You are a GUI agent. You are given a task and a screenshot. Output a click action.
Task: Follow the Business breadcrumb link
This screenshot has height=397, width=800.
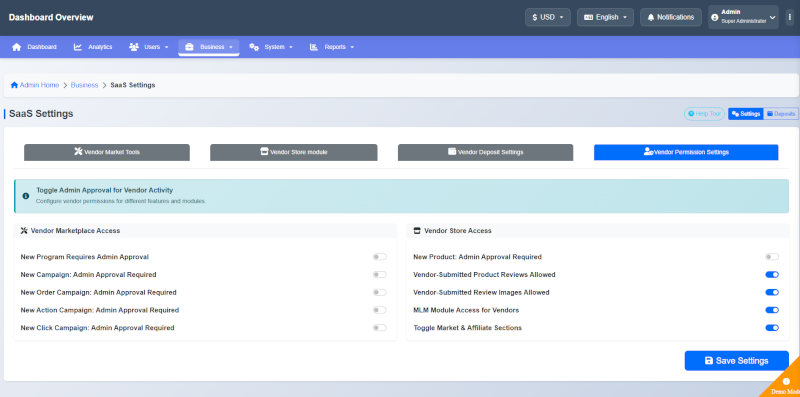[x=84, y=85]
